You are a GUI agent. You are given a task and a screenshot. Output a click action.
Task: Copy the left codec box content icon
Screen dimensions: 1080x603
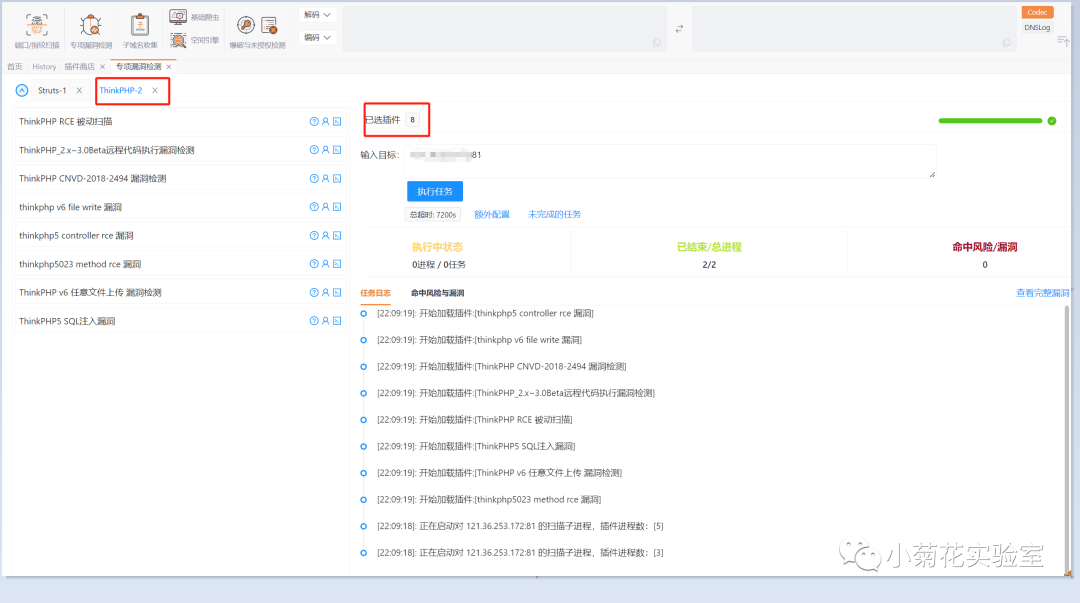pyautogui.click(x=656, y=43)
